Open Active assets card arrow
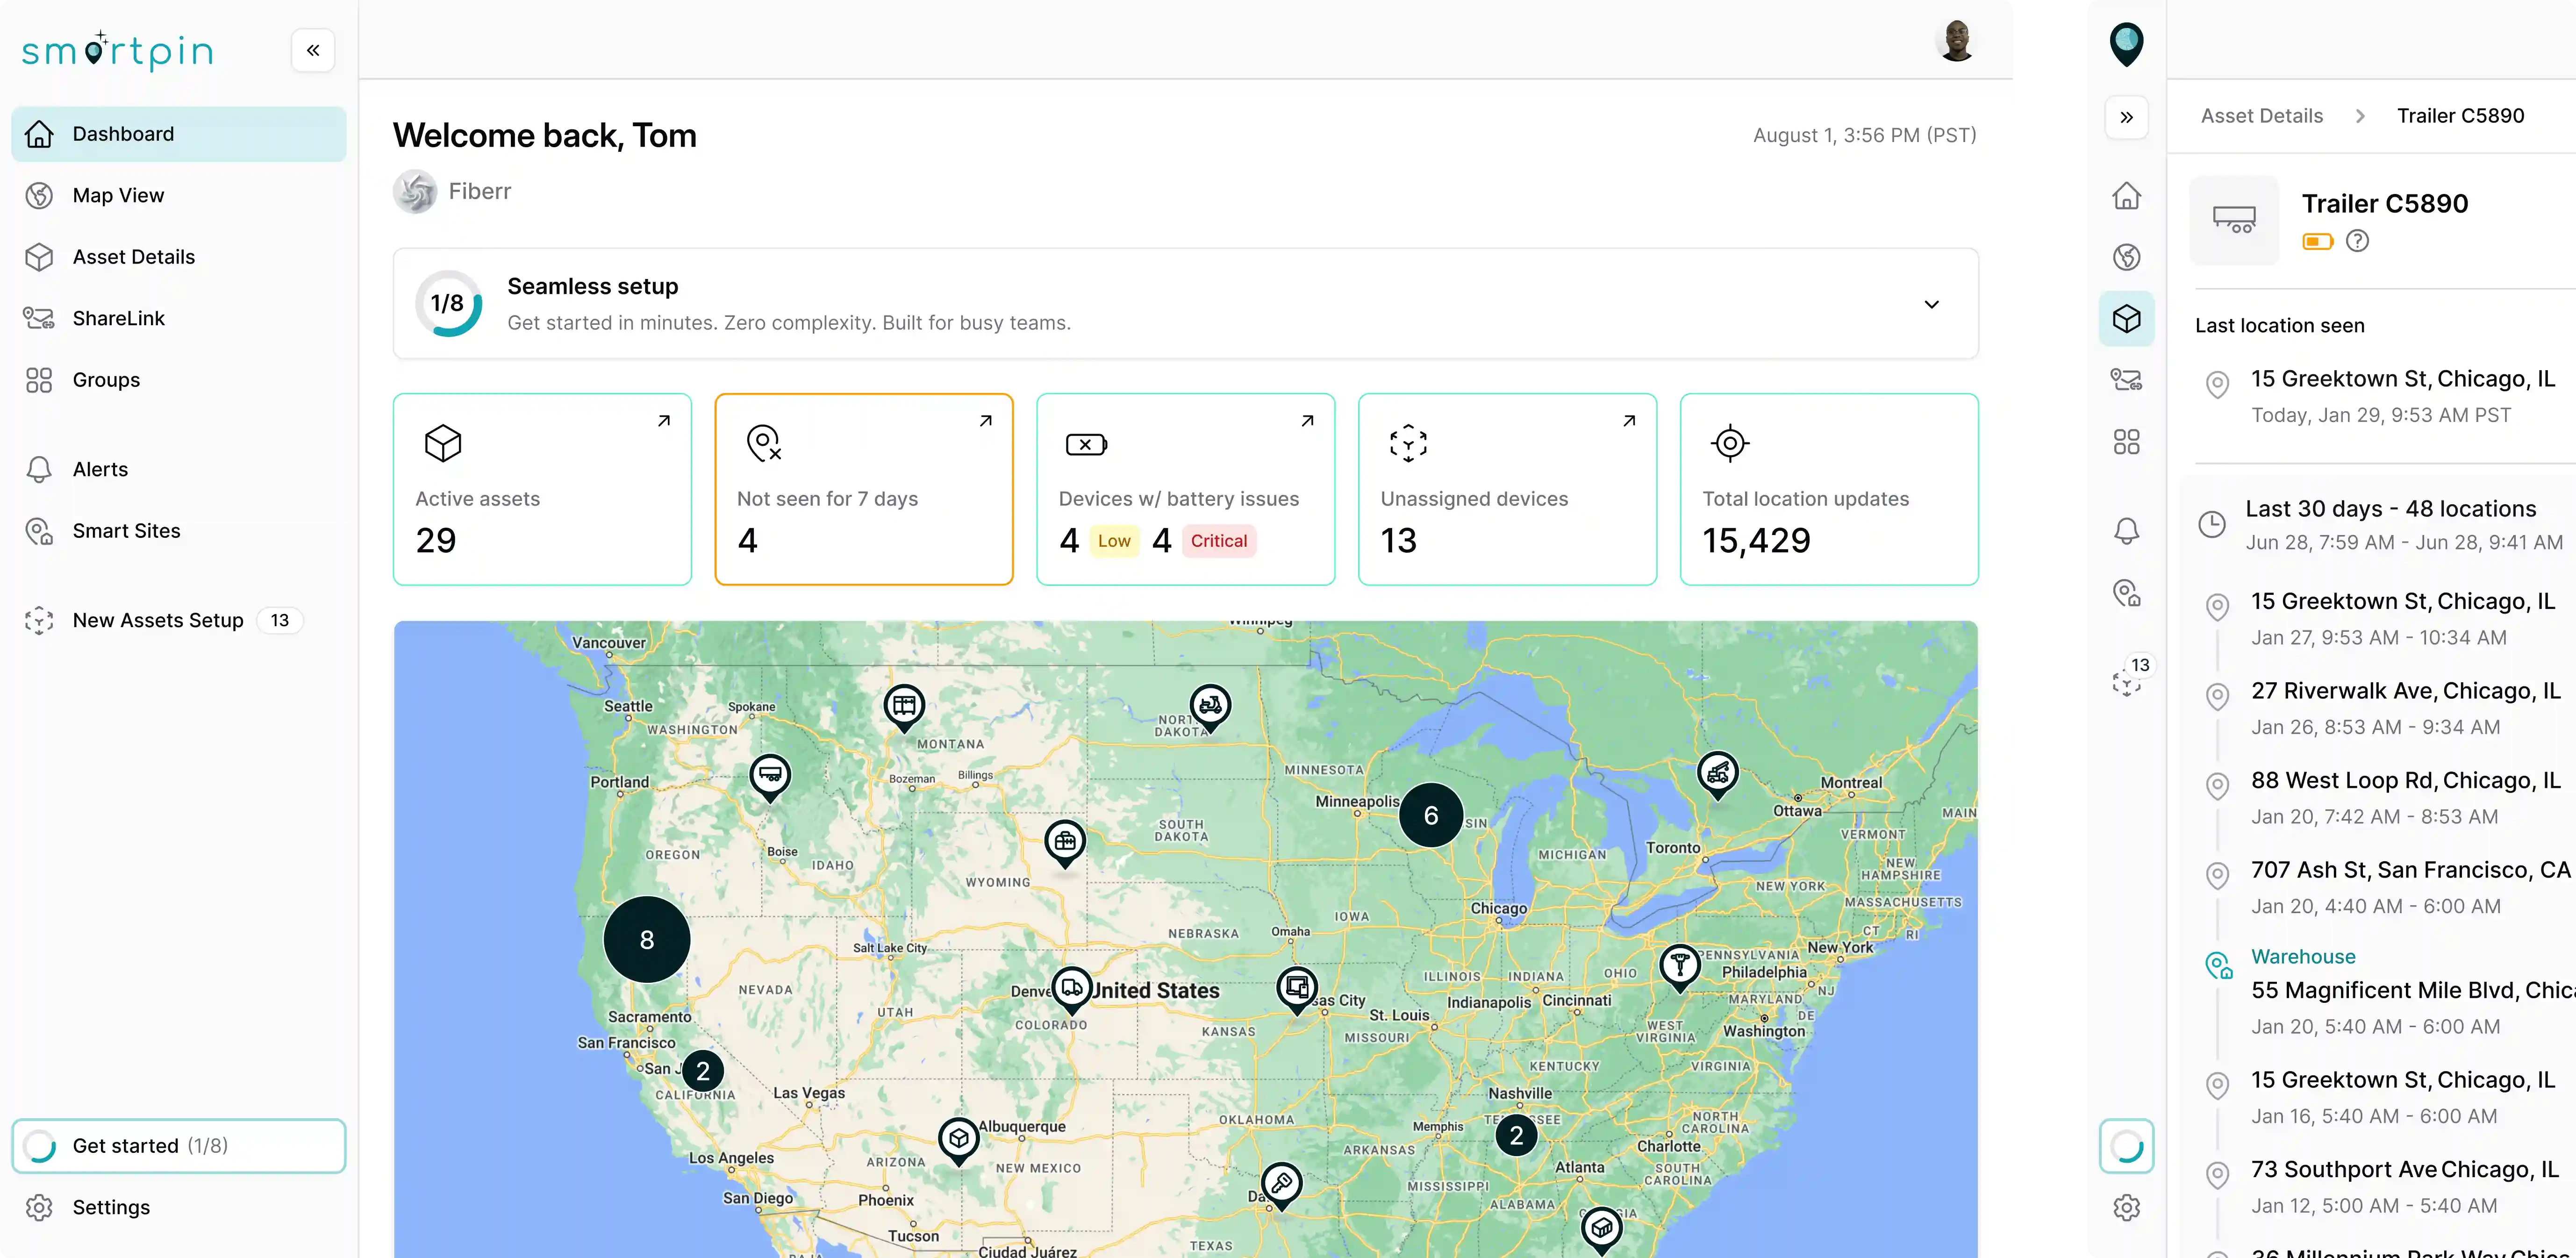This screenshot has height=1258, width=2576. click(x=663, y=421)
